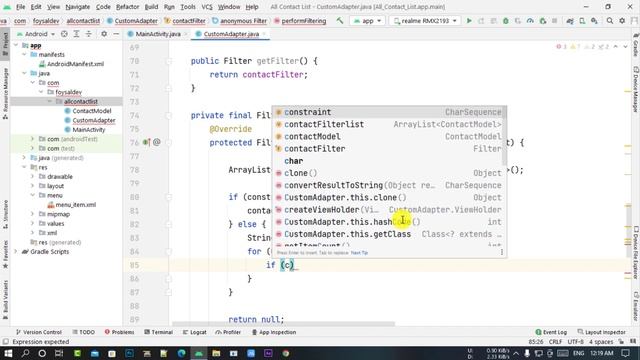Open the profiler gauge icon in the toolbar
640x360 pixels.
point(530,20)
